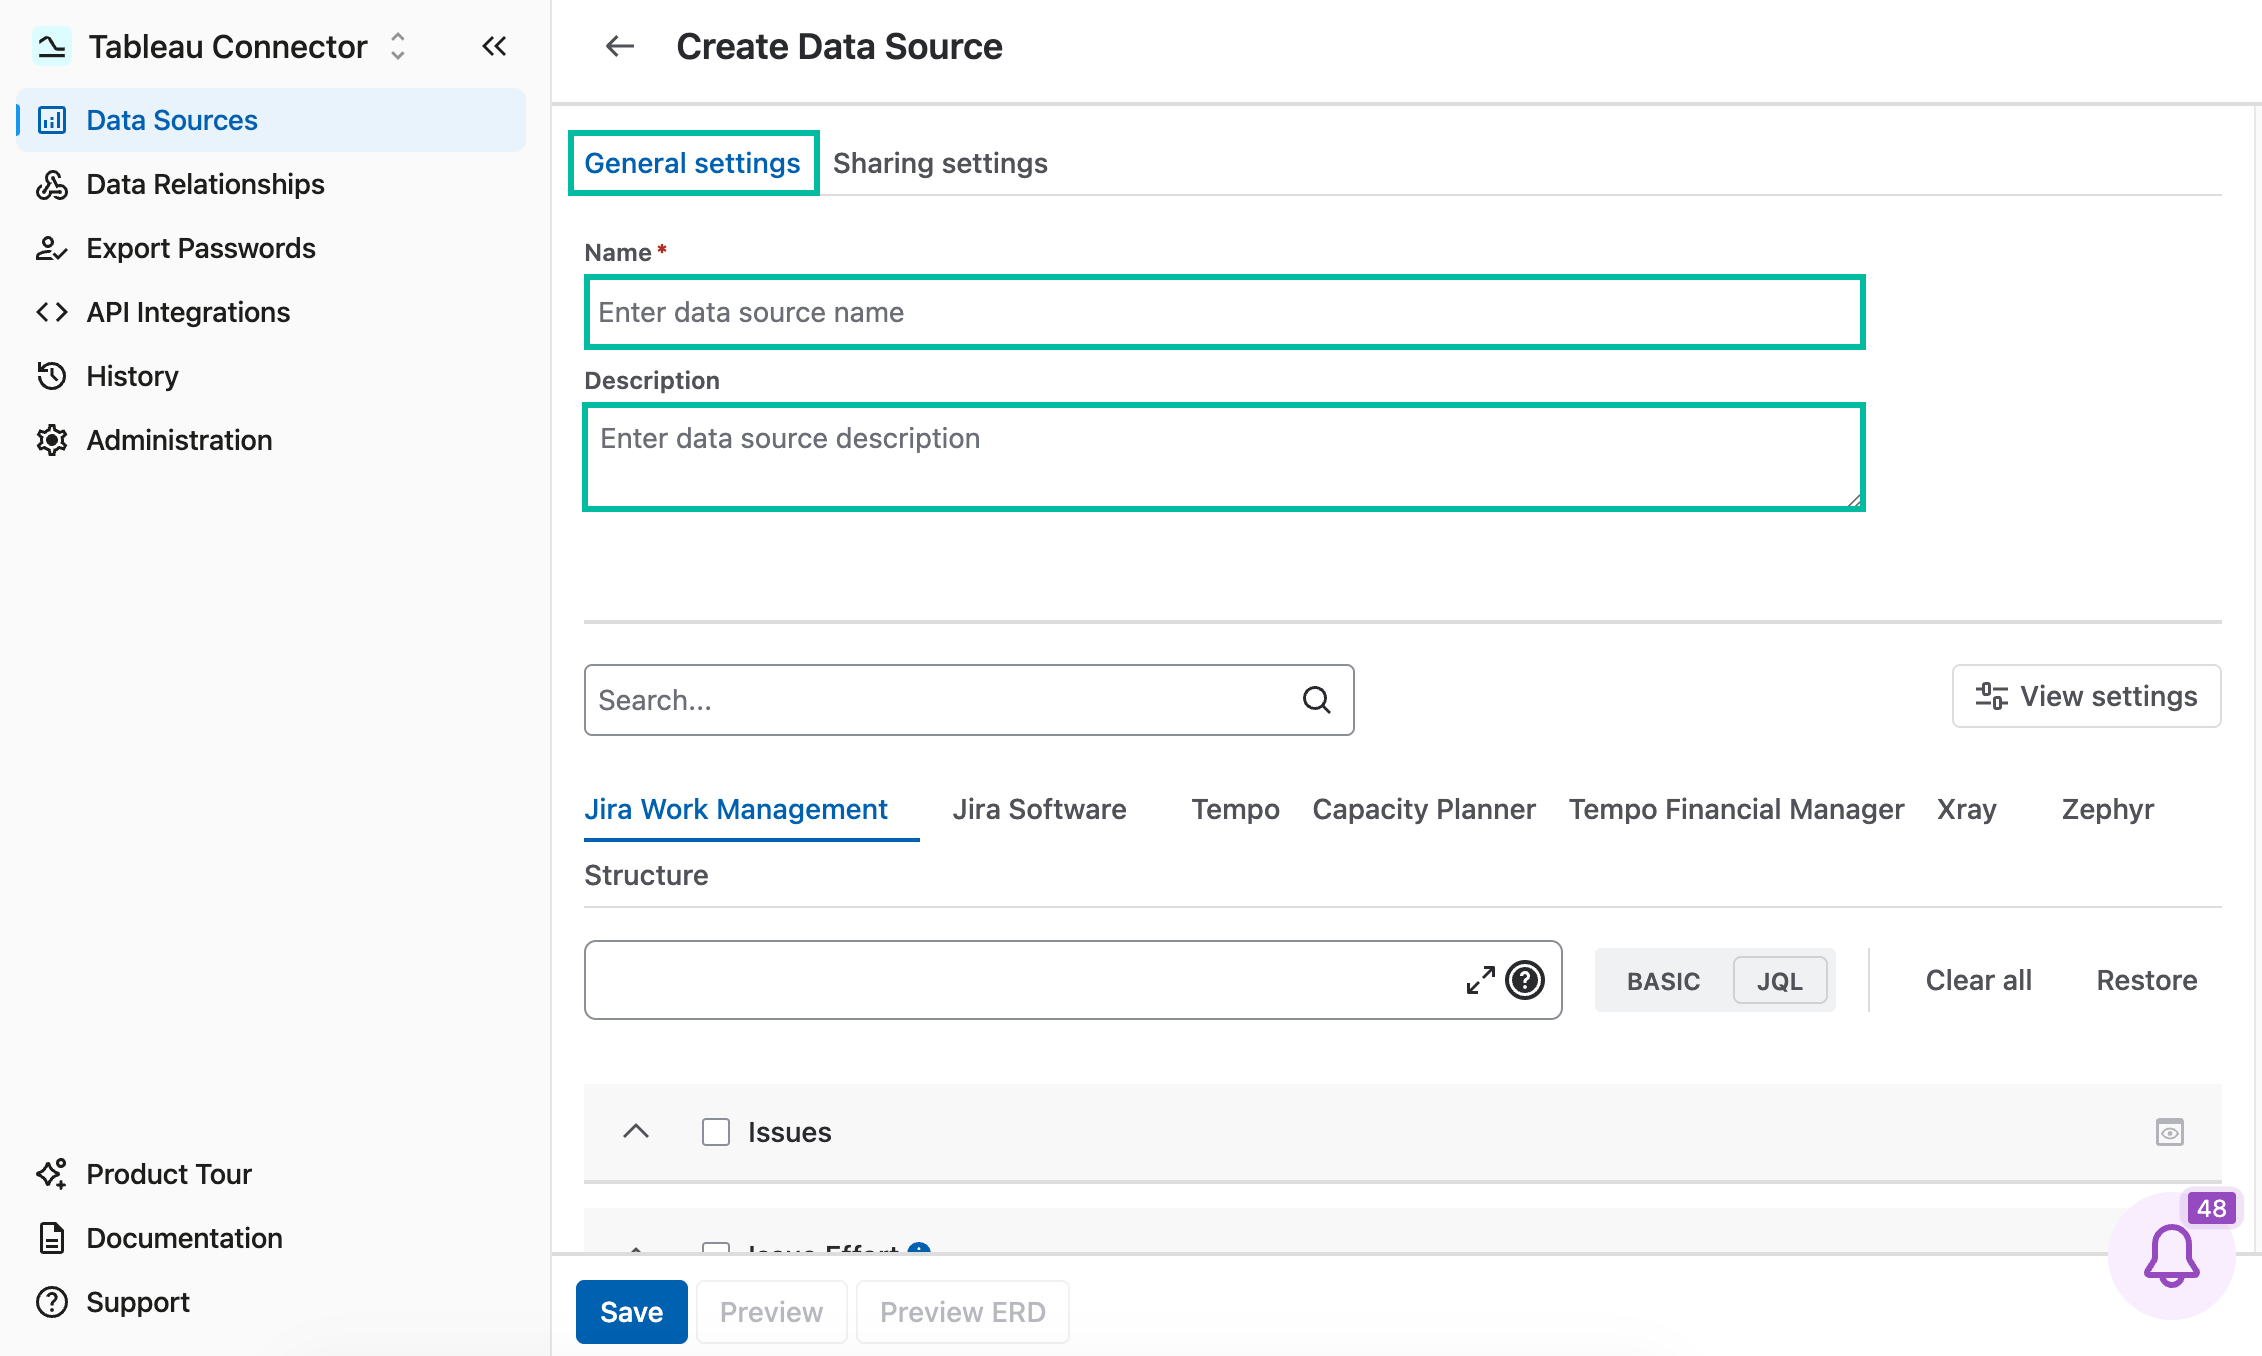The height and width of the screenshot is (1356, 2262).
Task: Open Administration in sidebar
Action: (x=271, y=440)
